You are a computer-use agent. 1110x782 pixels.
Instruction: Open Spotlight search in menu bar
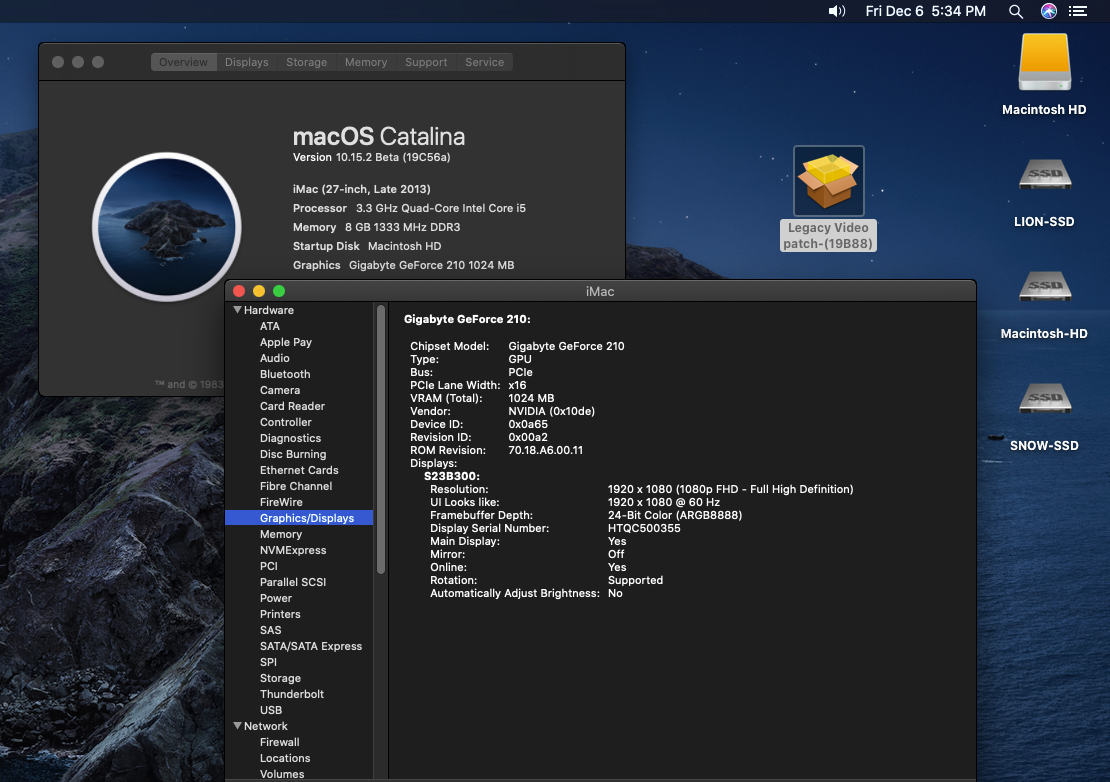tap(1015, 11)
